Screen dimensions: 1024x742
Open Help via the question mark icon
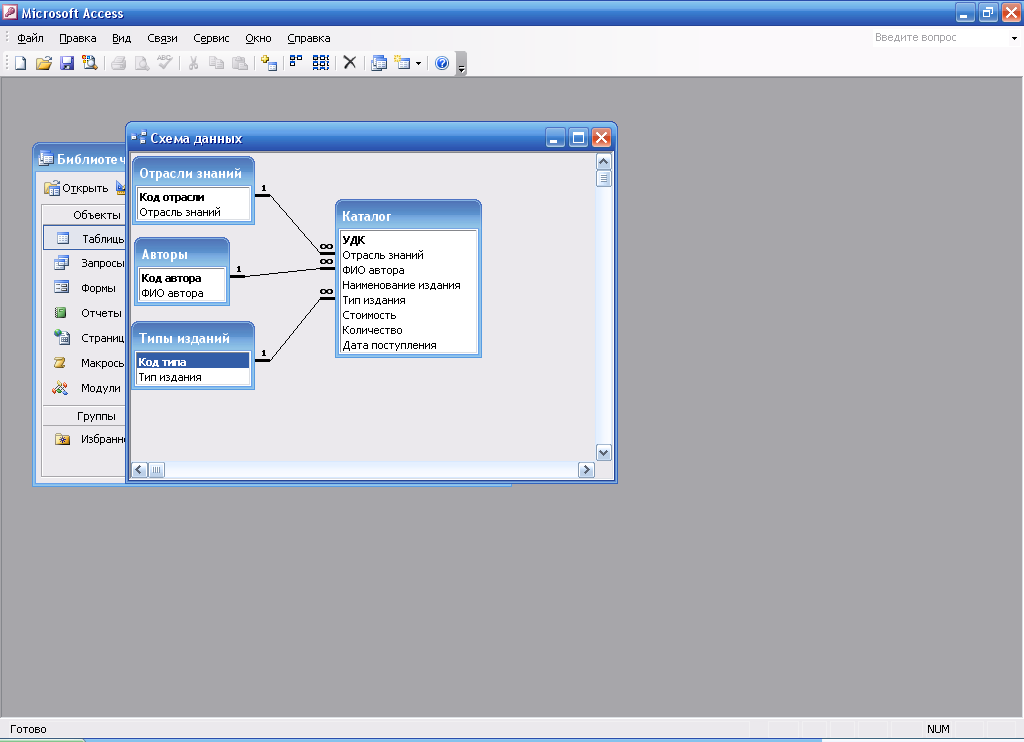pyautogui.click(x=442, y=63)
